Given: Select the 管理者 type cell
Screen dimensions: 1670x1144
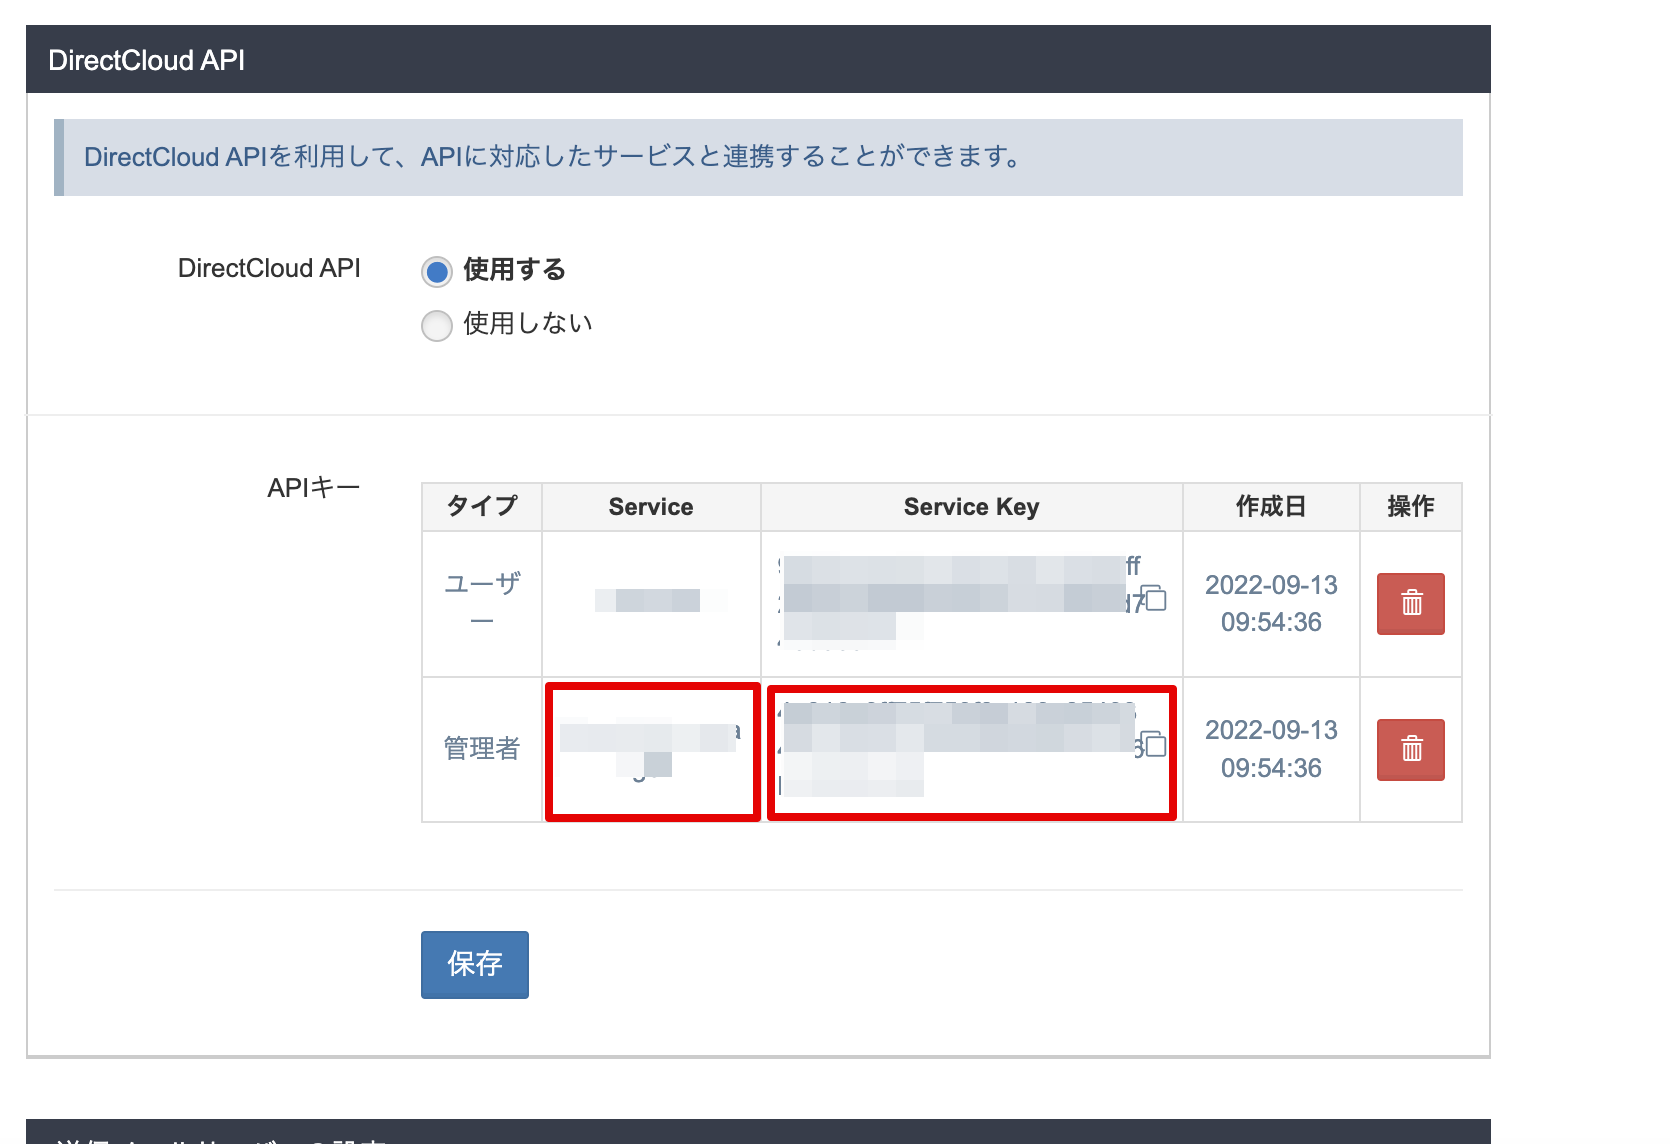Looking at the screenshot, I should [x=482, y=749].
